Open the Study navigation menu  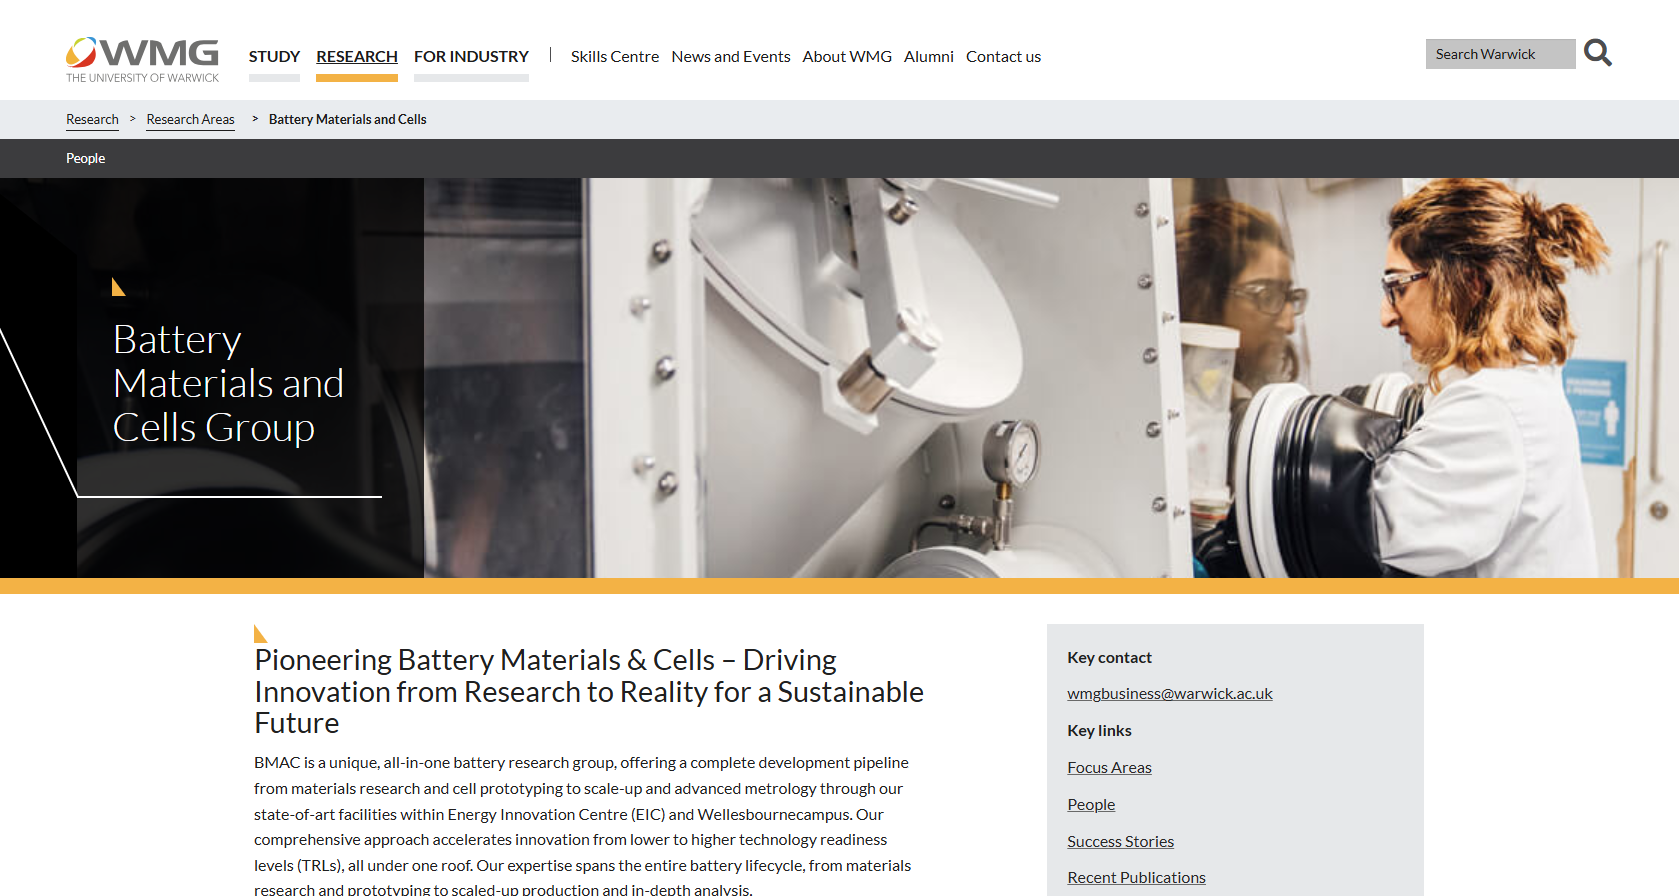click(x=274, y=57)
